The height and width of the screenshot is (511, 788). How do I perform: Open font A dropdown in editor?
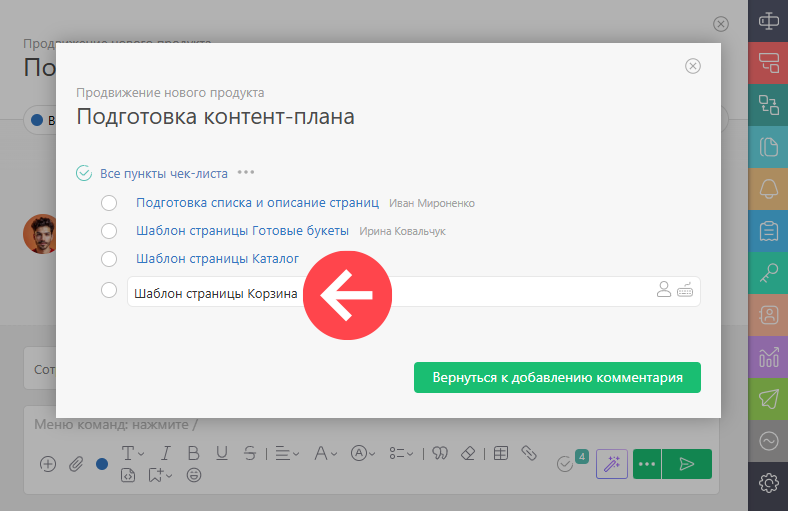pos(325,453)
